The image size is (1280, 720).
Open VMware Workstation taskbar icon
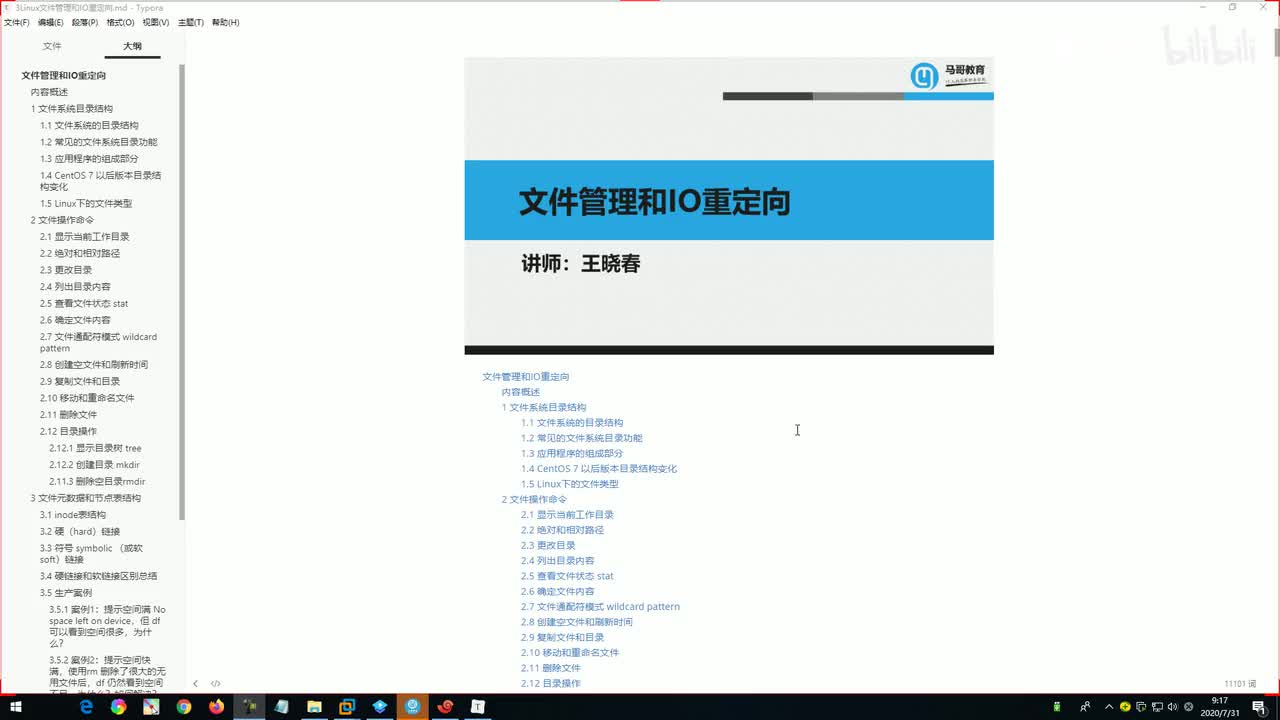tap(347, 707)
